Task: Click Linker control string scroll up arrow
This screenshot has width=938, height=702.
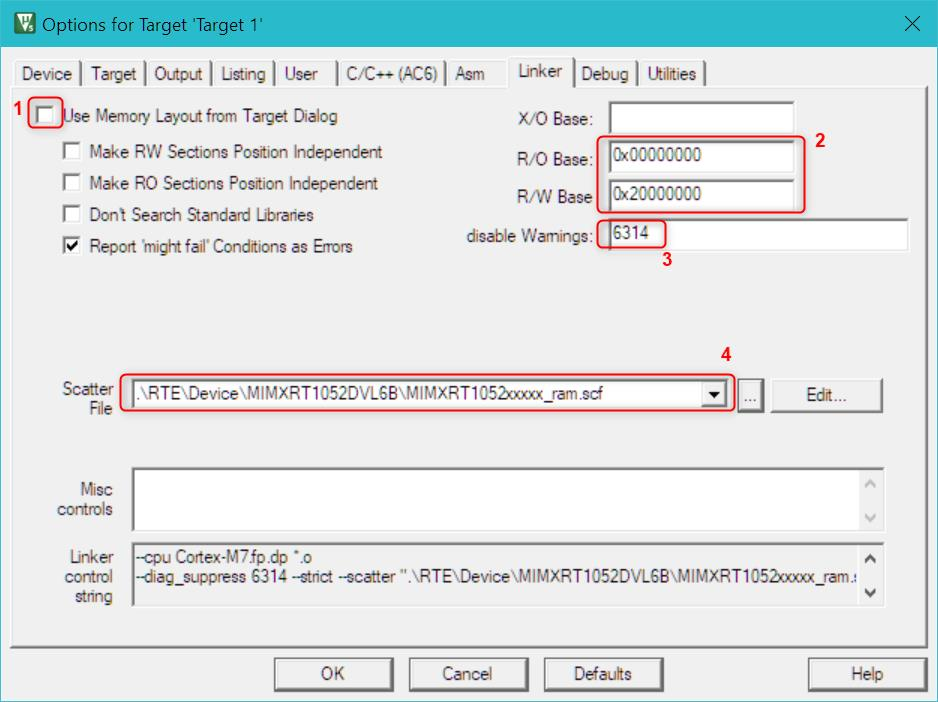Action: 870,559
